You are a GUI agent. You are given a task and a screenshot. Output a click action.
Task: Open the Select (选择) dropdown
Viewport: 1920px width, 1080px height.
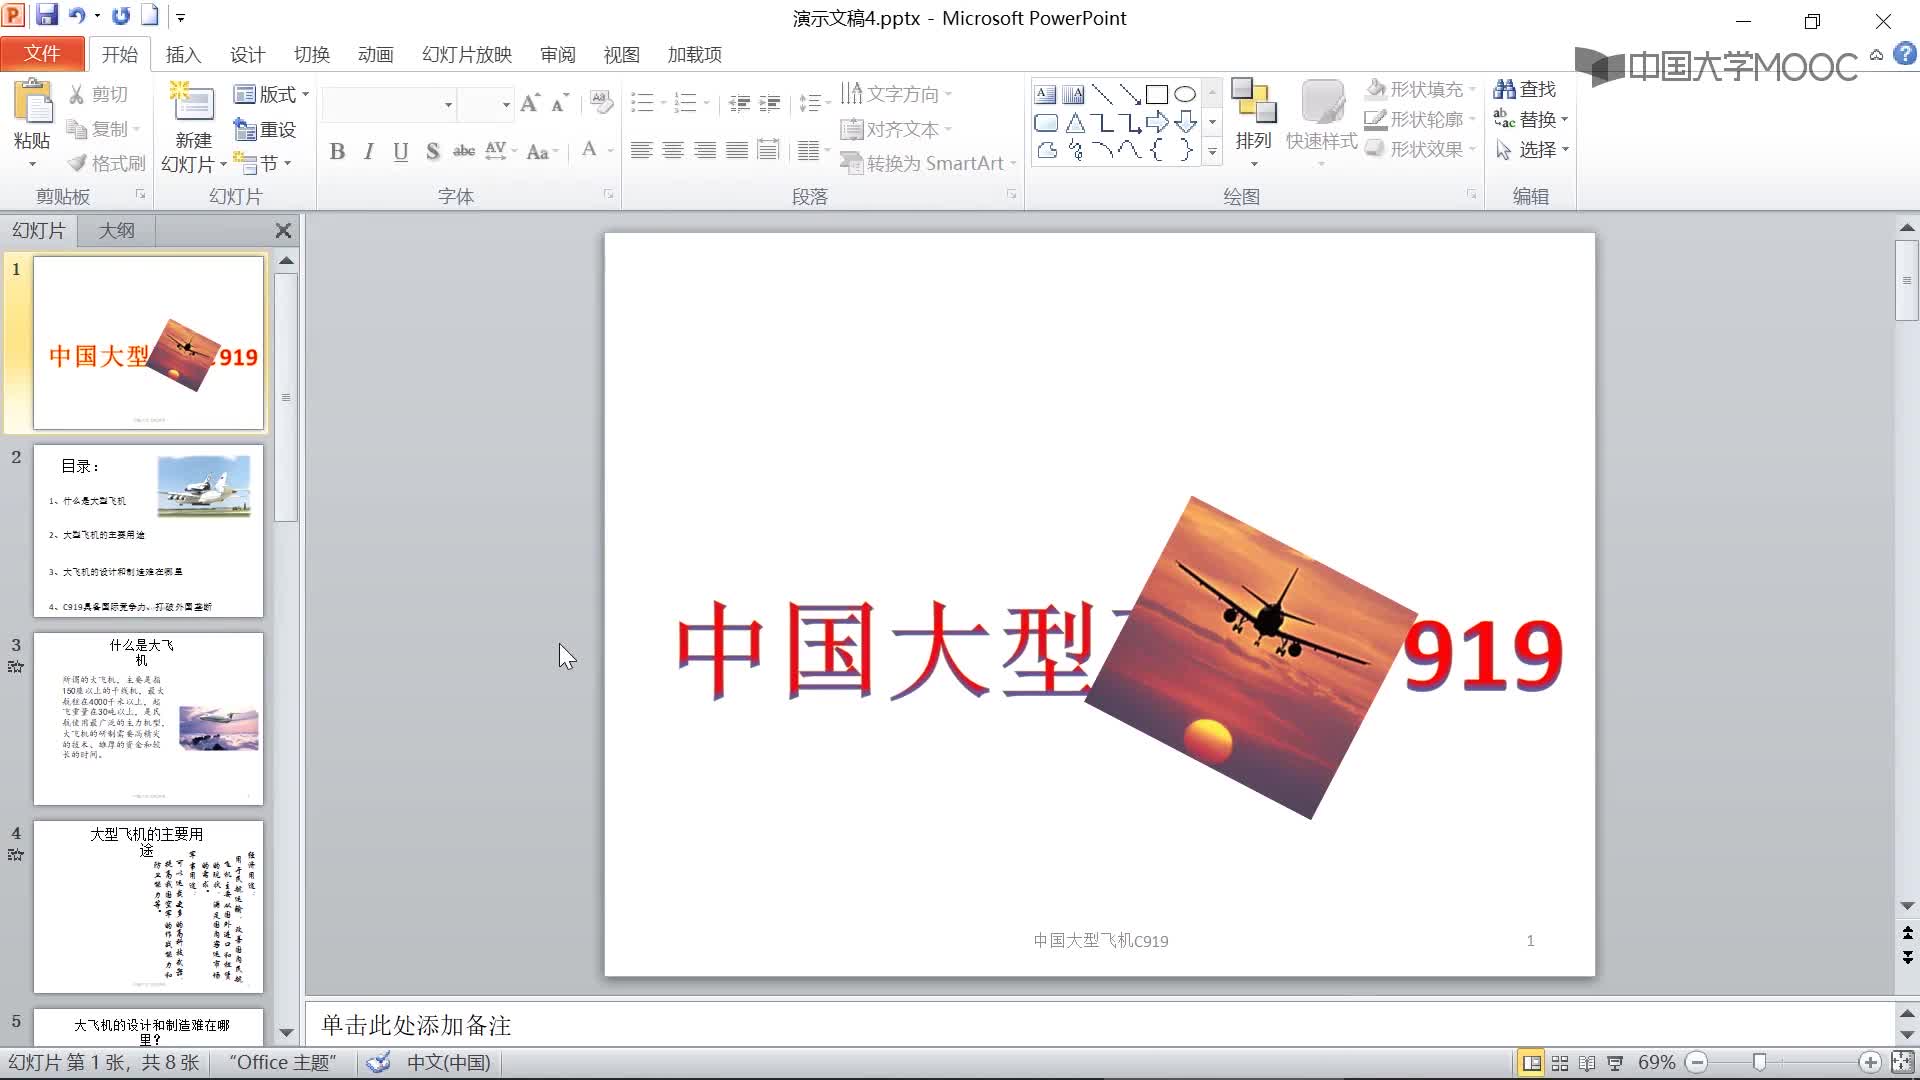(x=1532, y=149)
